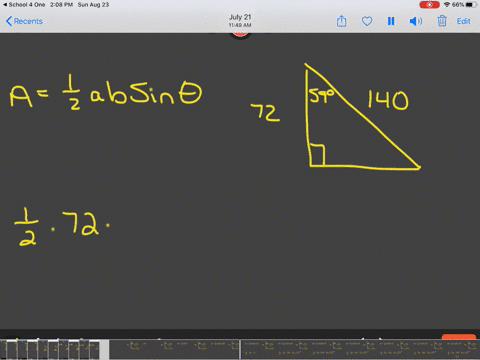Delete the video with the trash icon

click(x=442, y=21)
